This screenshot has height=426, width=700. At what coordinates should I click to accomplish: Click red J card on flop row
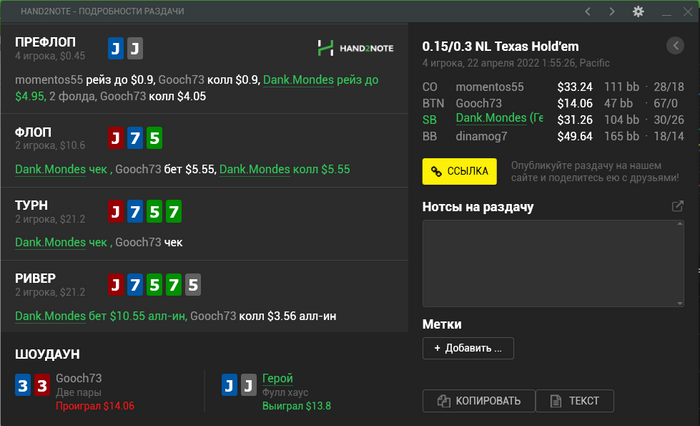(x=115, y=138)
